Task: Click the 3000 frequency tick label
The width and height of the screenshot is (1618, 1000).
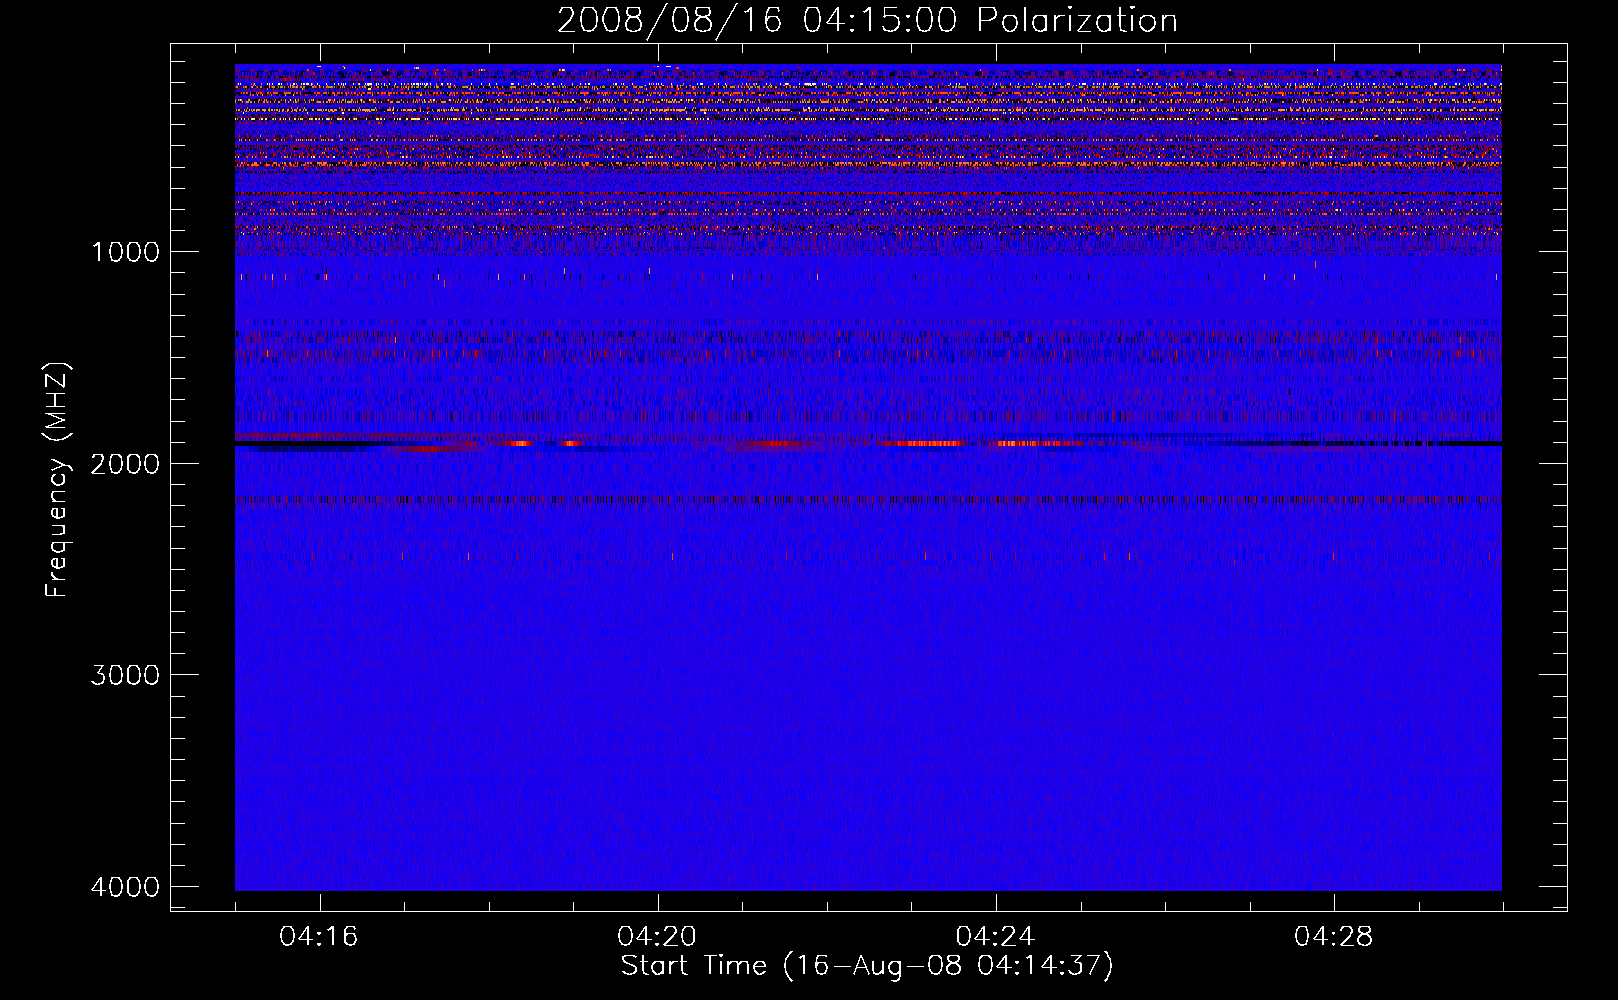Action: pos(125,675)
